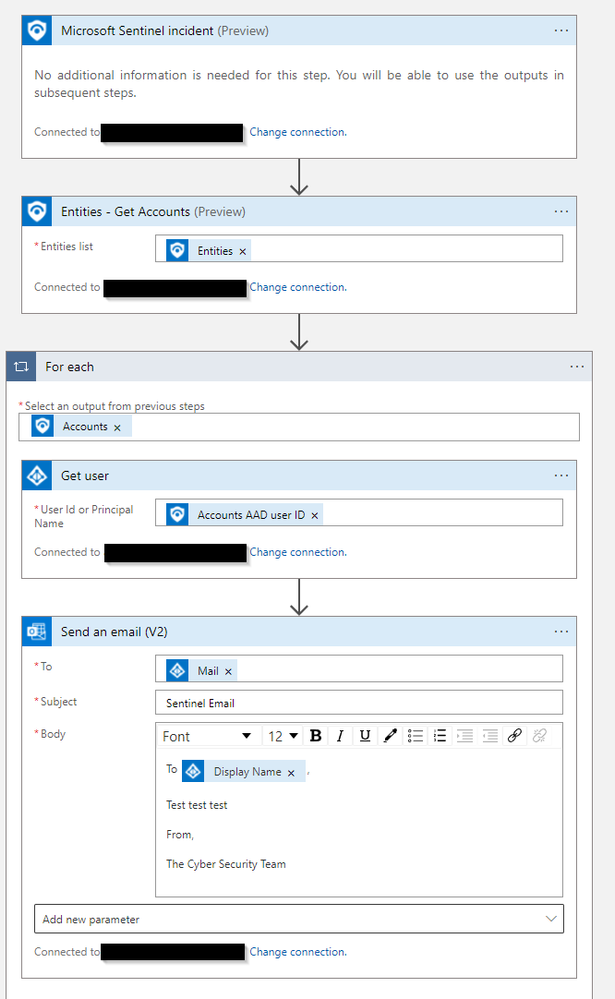
Task: Toggle Italic formatting in Body toolbar
Action: click(x=340, y=736)
